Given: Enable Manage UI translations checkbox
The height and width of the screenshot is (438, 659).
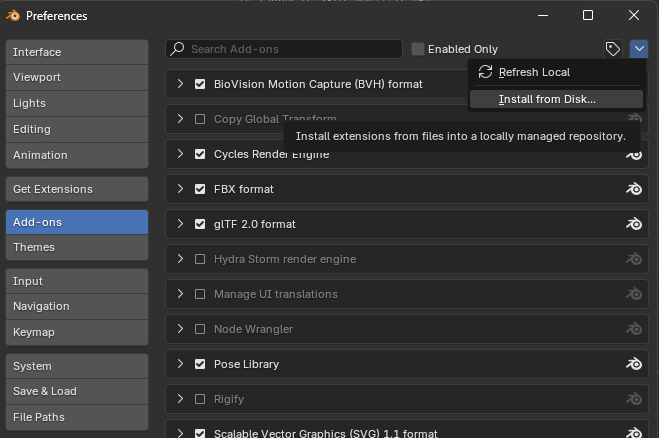Looking at the screenshot, I should coord(200,294).
